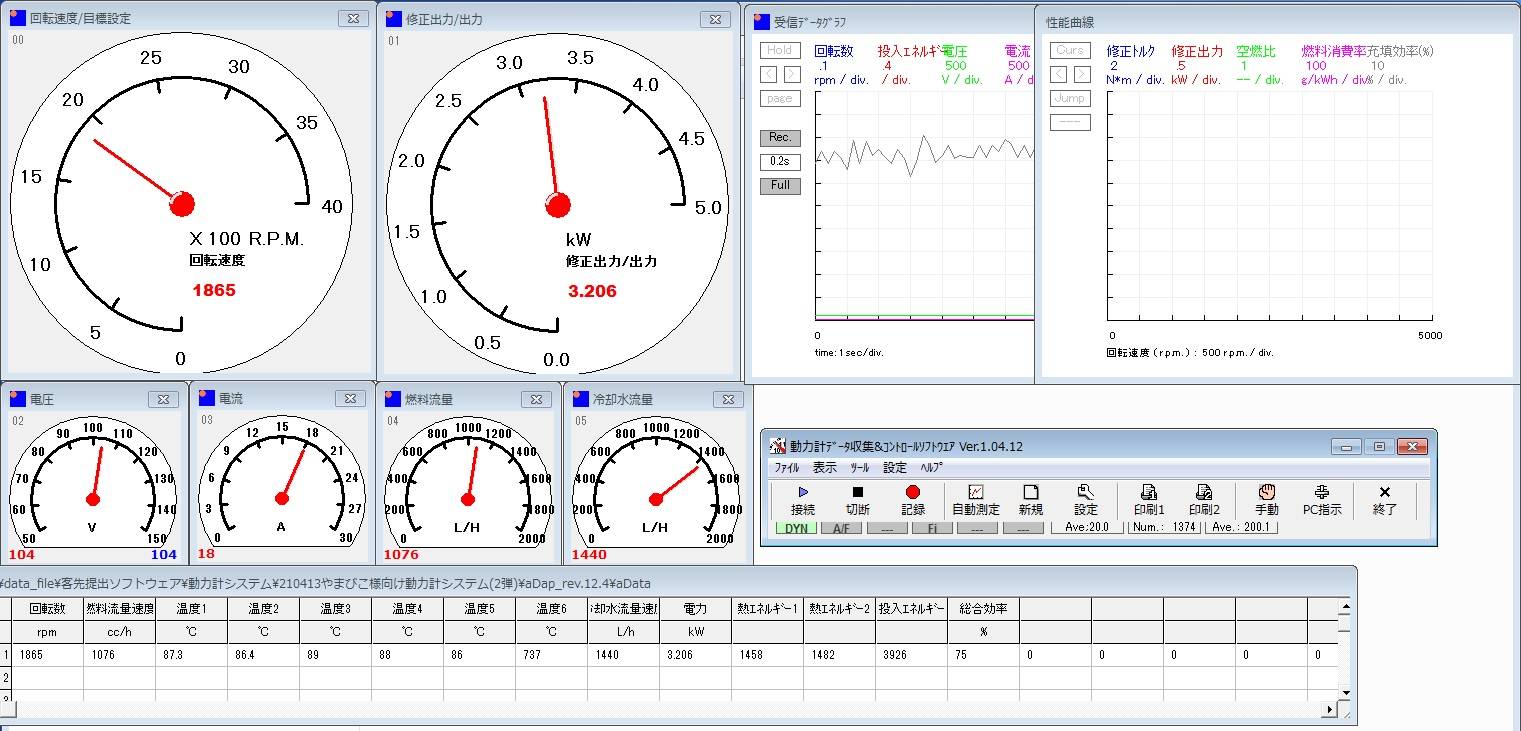Open the 設定 menu in menu bar
This screenshot has width=1521, height=731.
pos(895,467)
